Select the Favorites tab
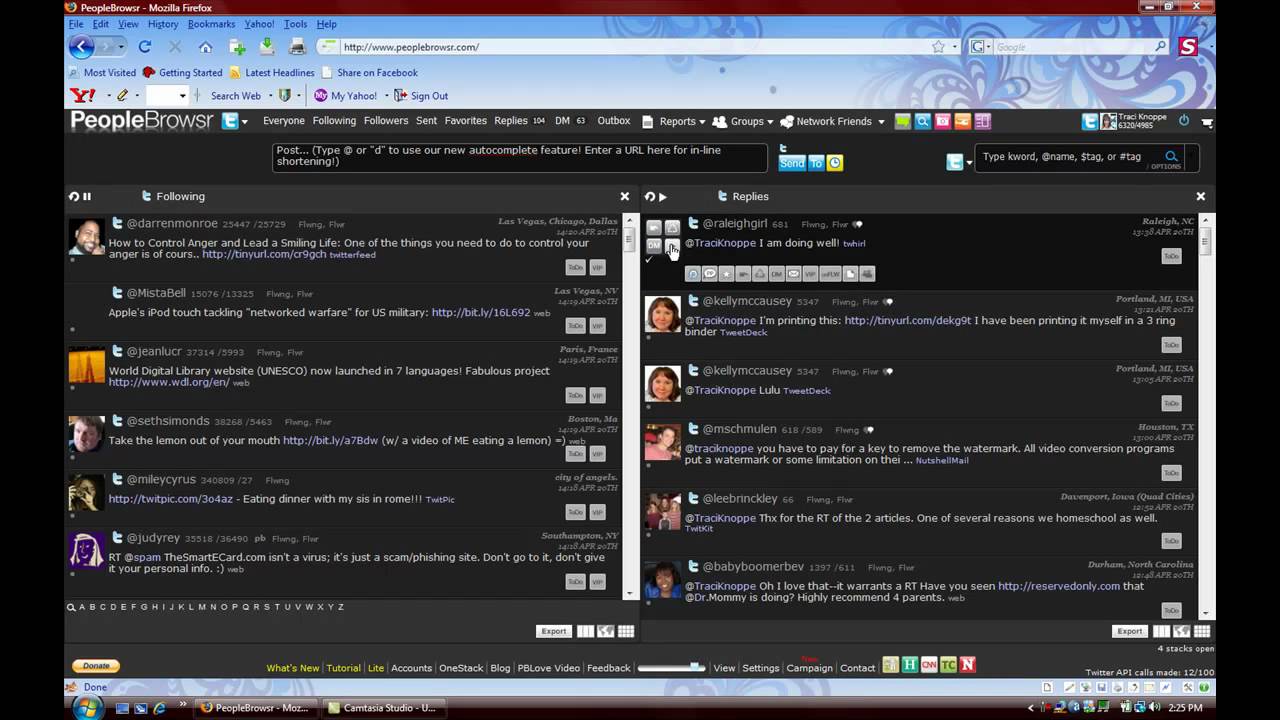The width and height of the screenshot is (1280, 720). point(466,121)
